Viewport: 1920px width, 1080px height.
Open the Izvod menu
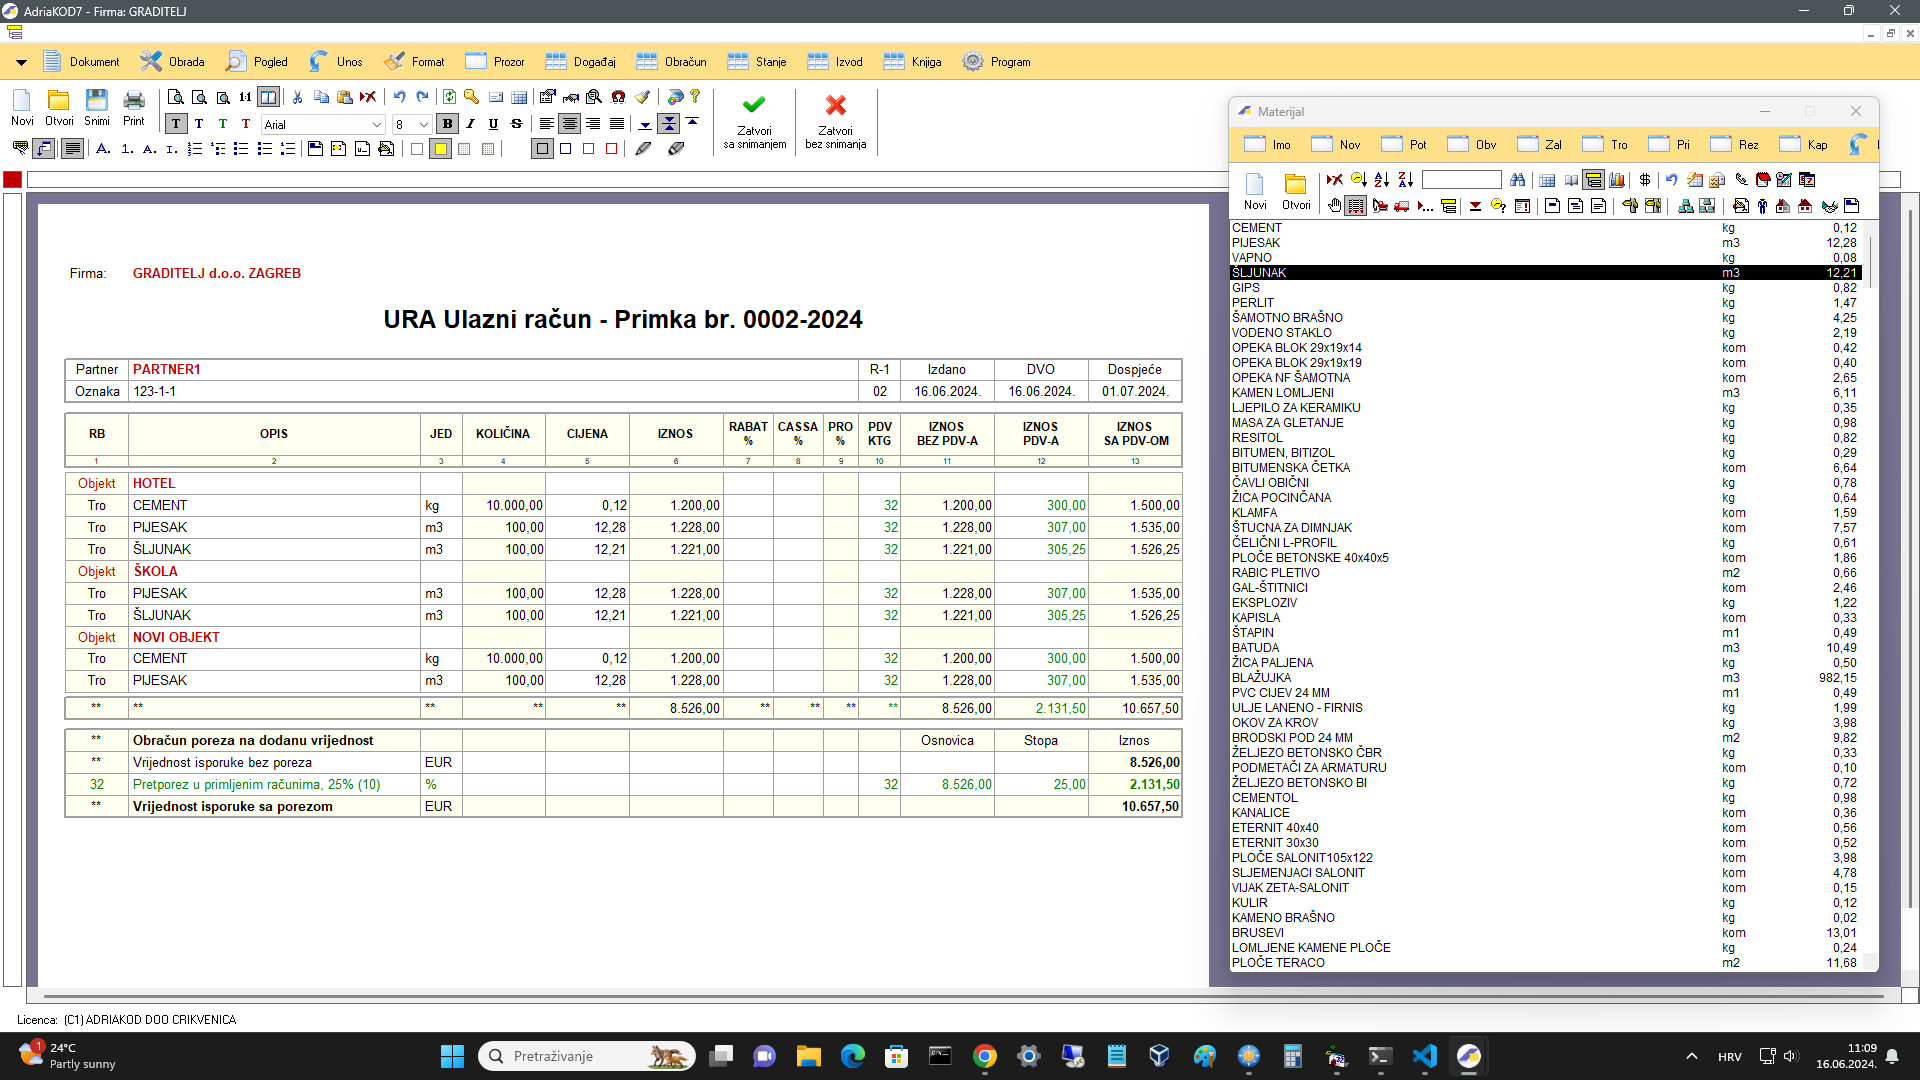pyautogui.click(x=835, y=62)
